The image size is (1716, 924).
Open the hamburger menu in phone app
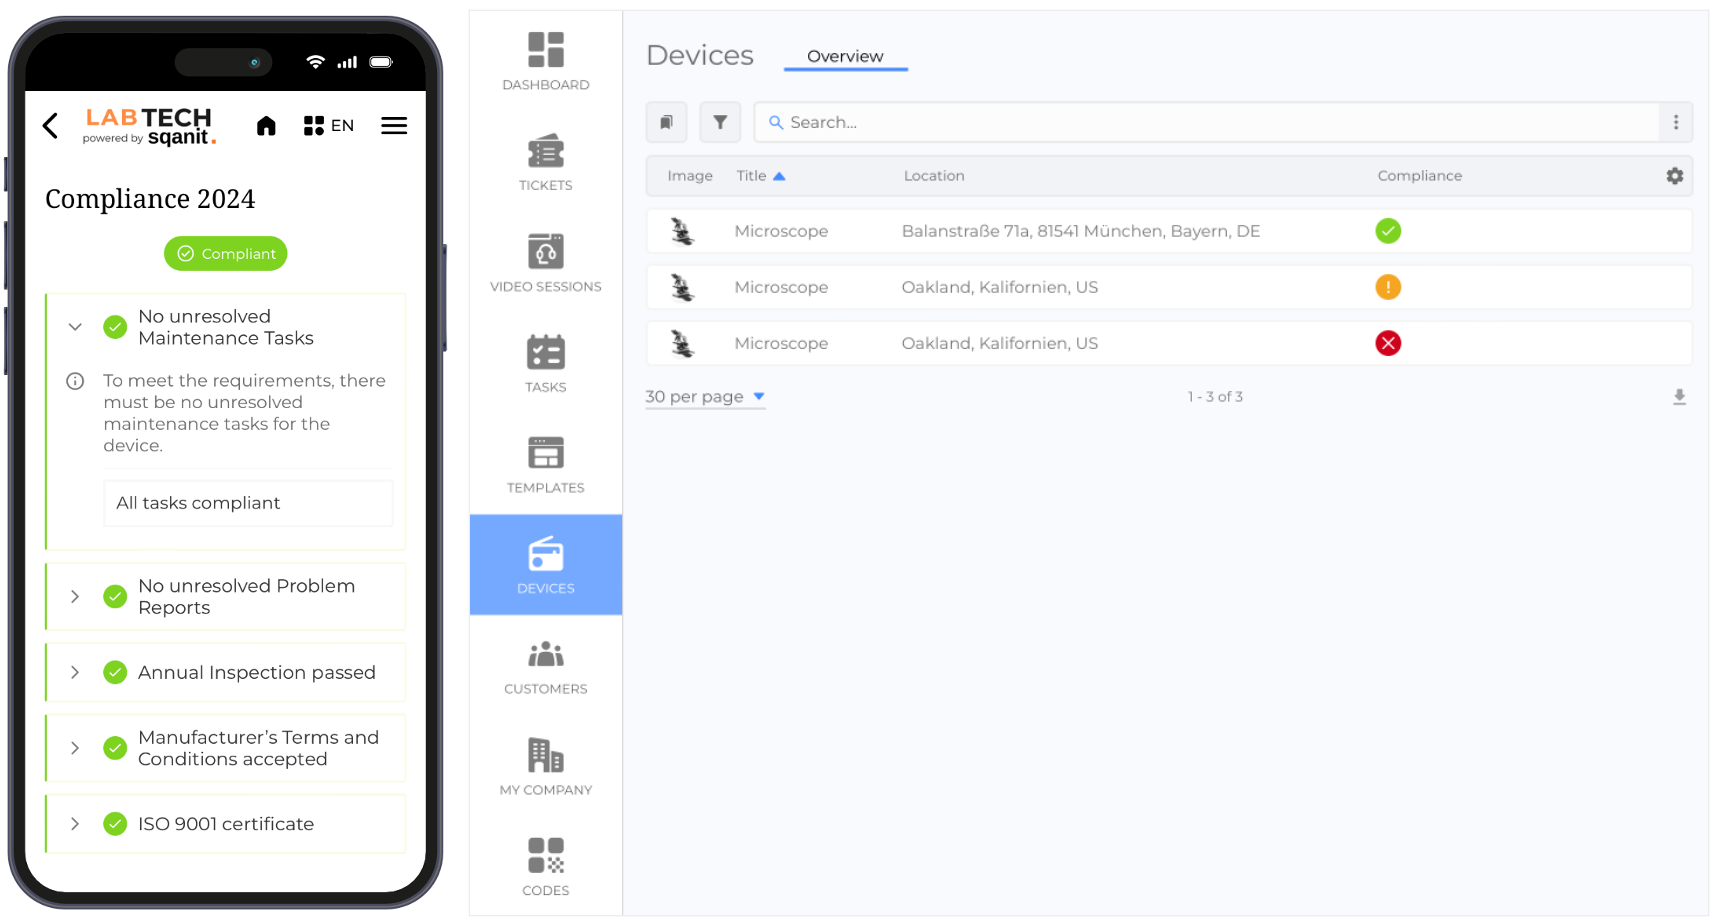tap(394, 125)
